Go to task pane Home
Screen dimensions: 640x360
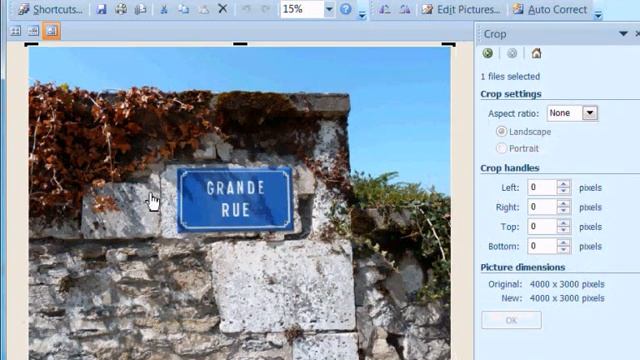pos(536,53)
